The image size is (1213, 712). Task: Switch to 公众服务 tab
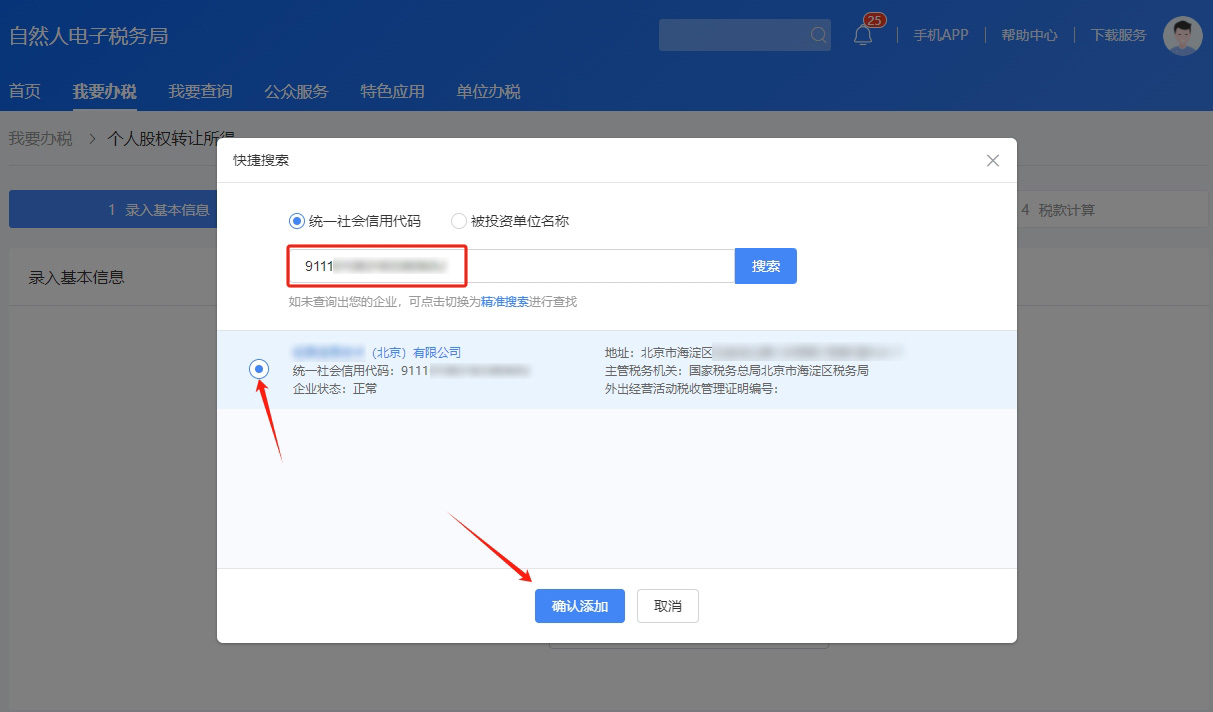pos(296,92)
